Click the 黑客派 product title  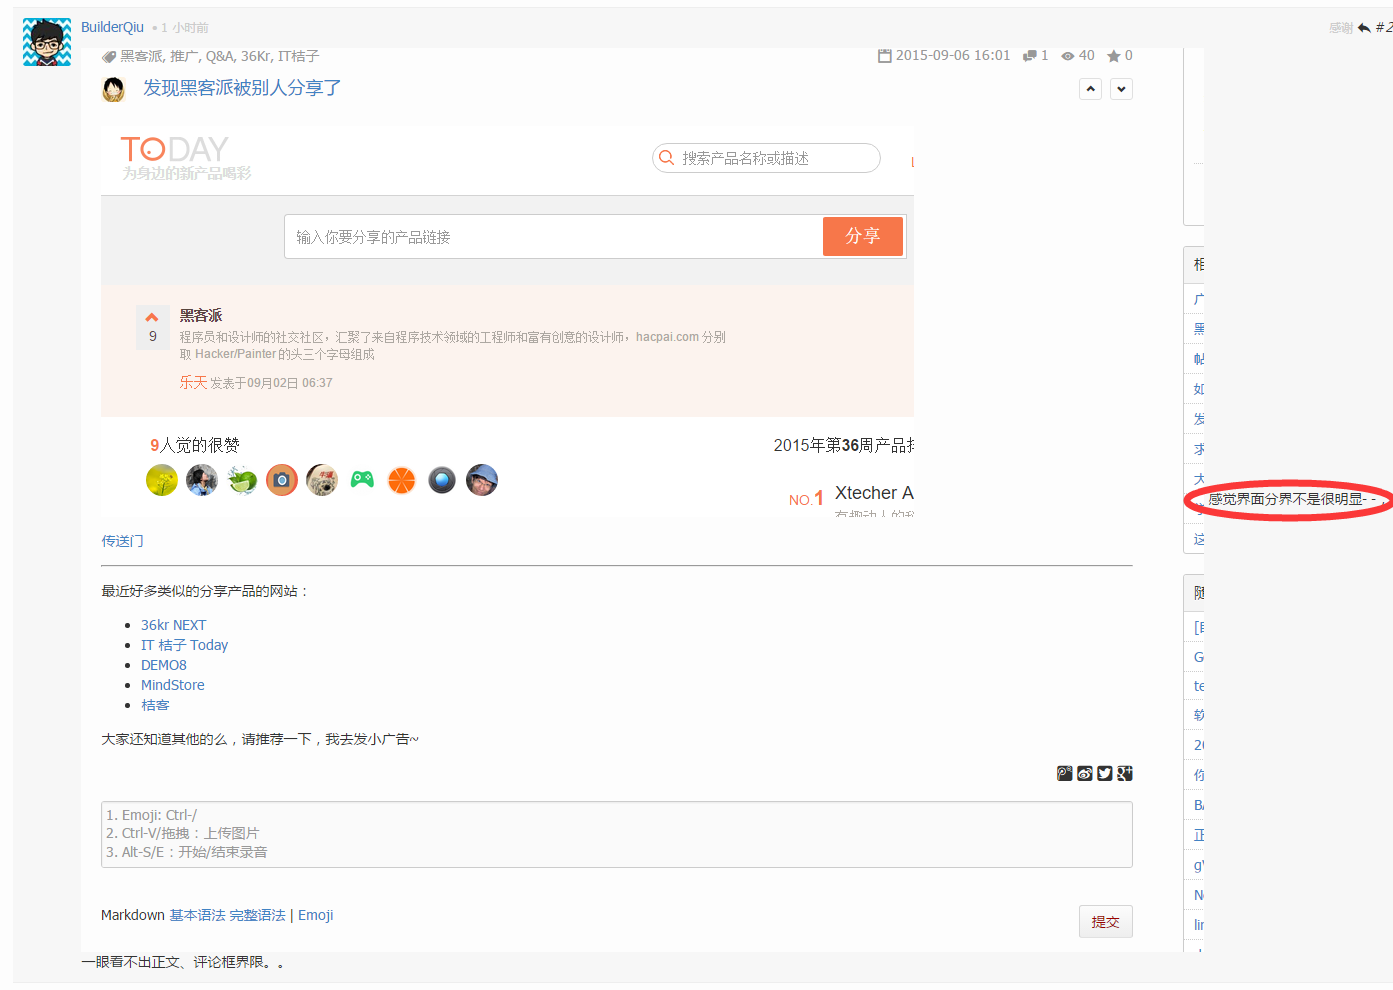[201, 315]
